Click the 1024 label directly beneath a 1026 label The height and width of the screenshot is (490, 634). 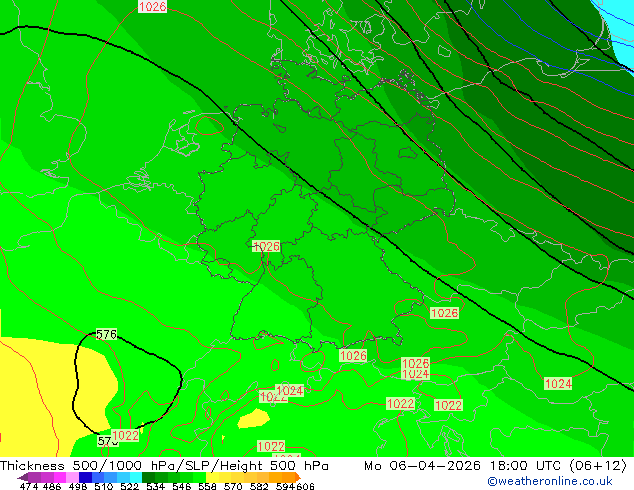pos(416,374)
